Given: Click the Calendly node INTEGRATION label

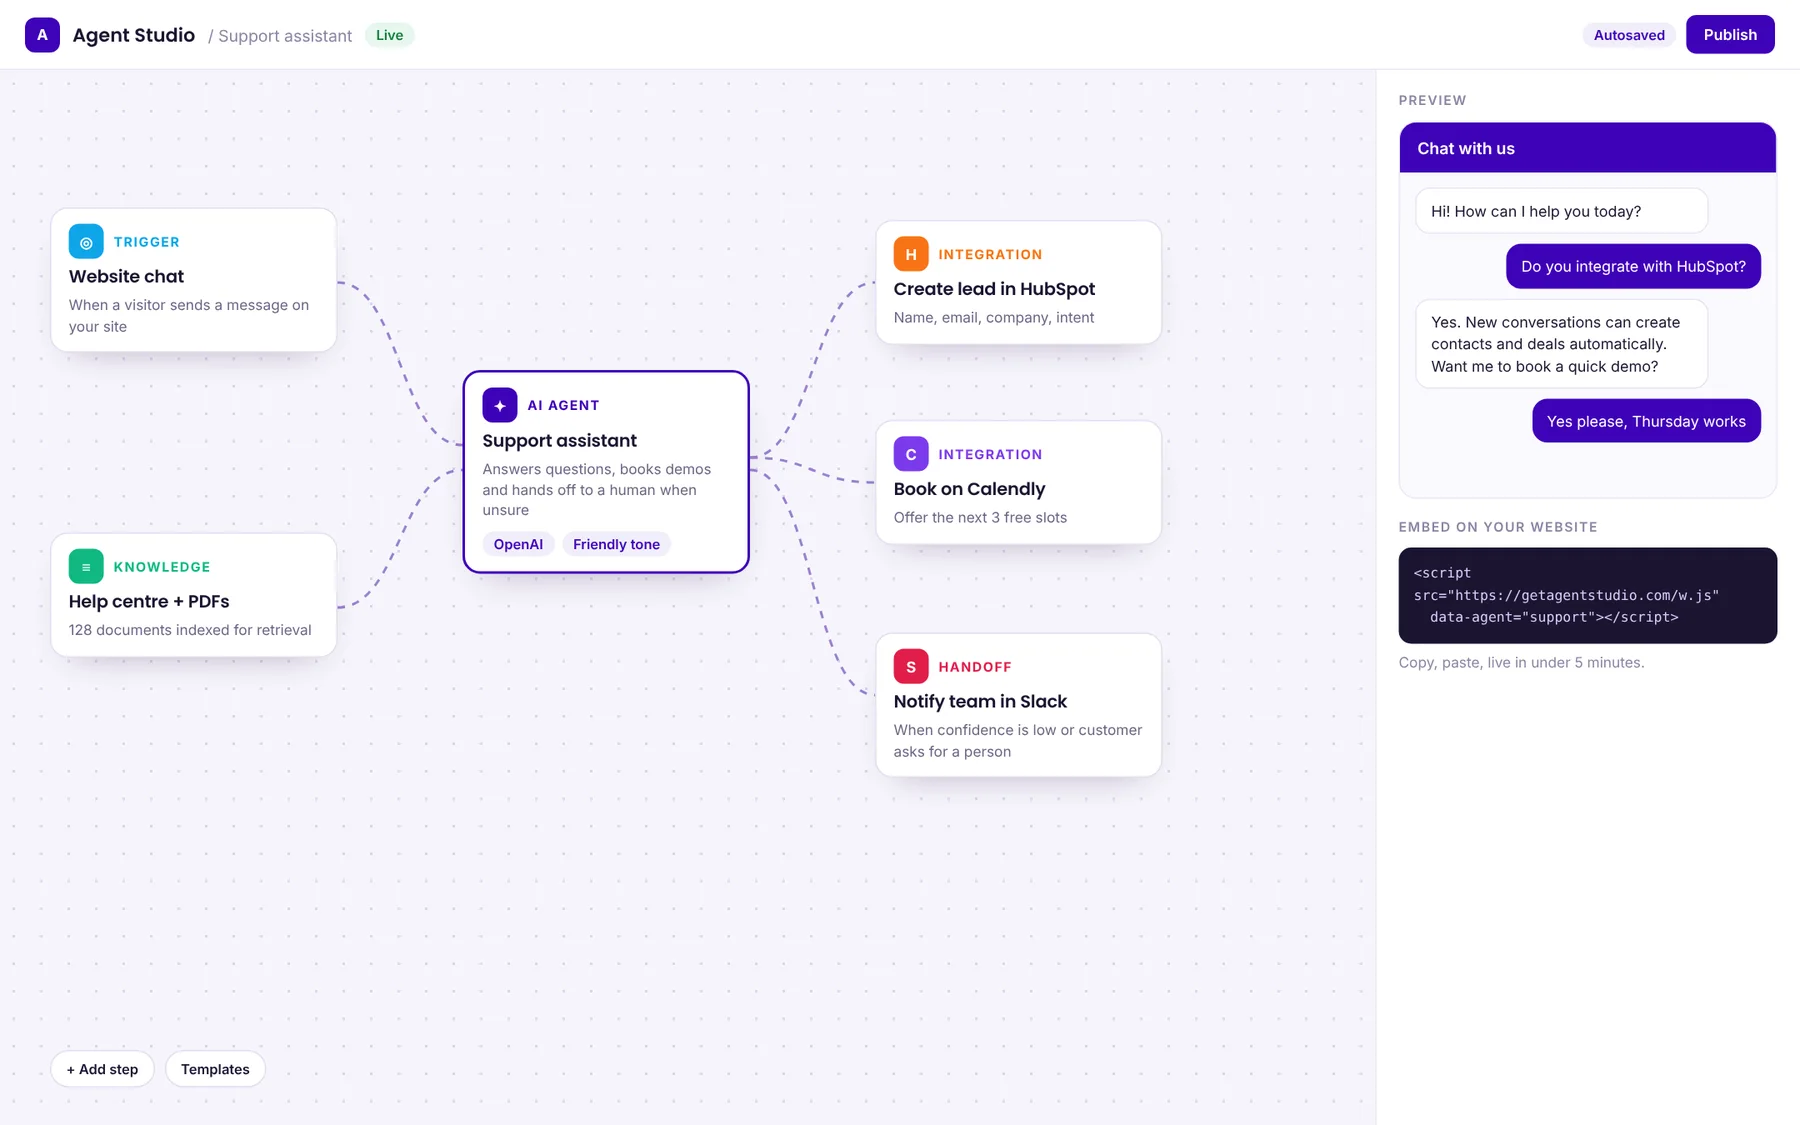Looking at the screenshot, I should (990, 454).
